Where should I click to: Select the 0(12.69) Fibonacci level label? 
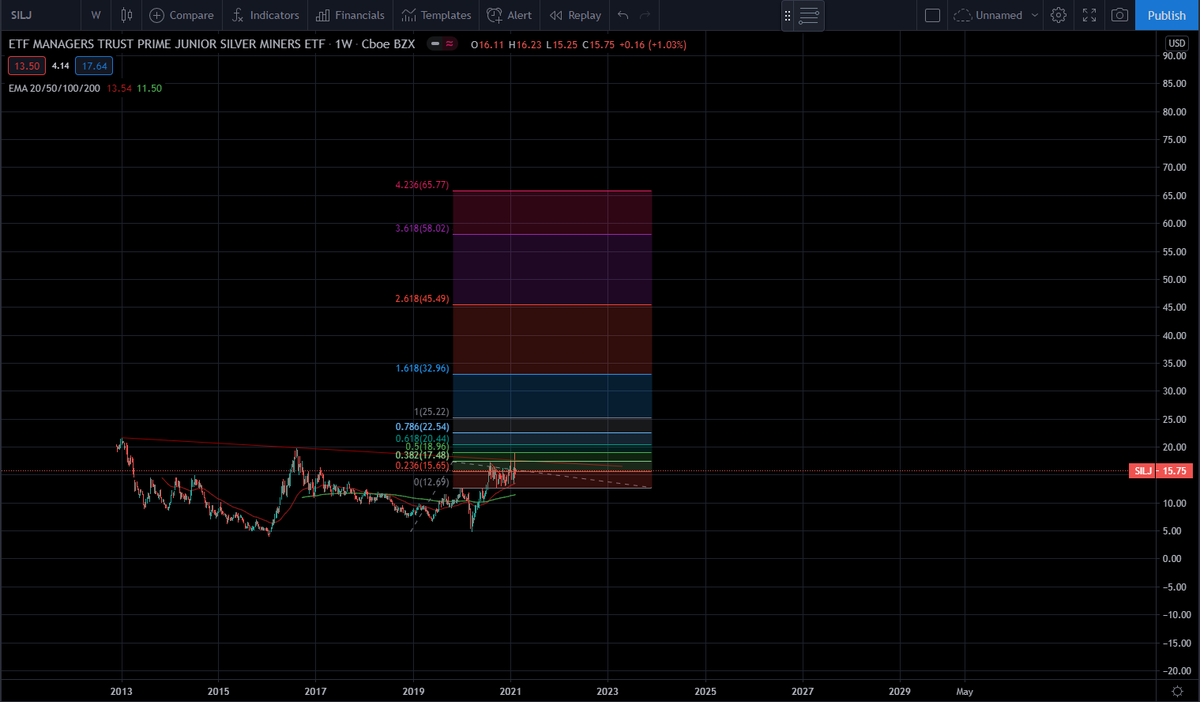click(431, 482)
